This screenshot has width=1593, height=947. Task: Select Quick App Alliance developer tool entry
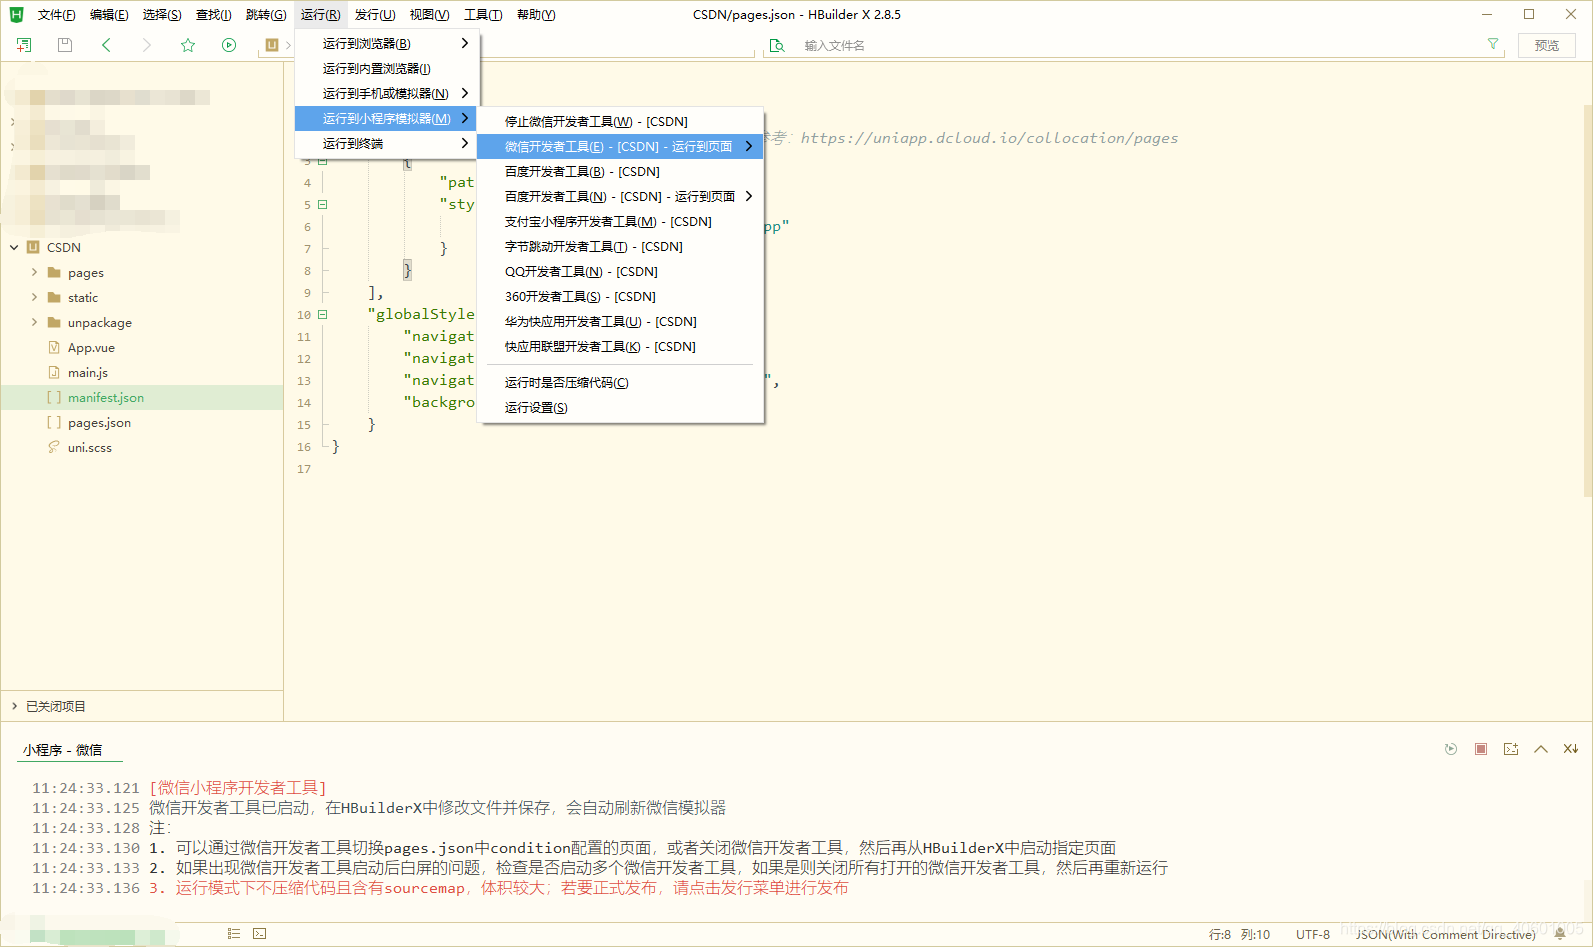tap(620, 346)
